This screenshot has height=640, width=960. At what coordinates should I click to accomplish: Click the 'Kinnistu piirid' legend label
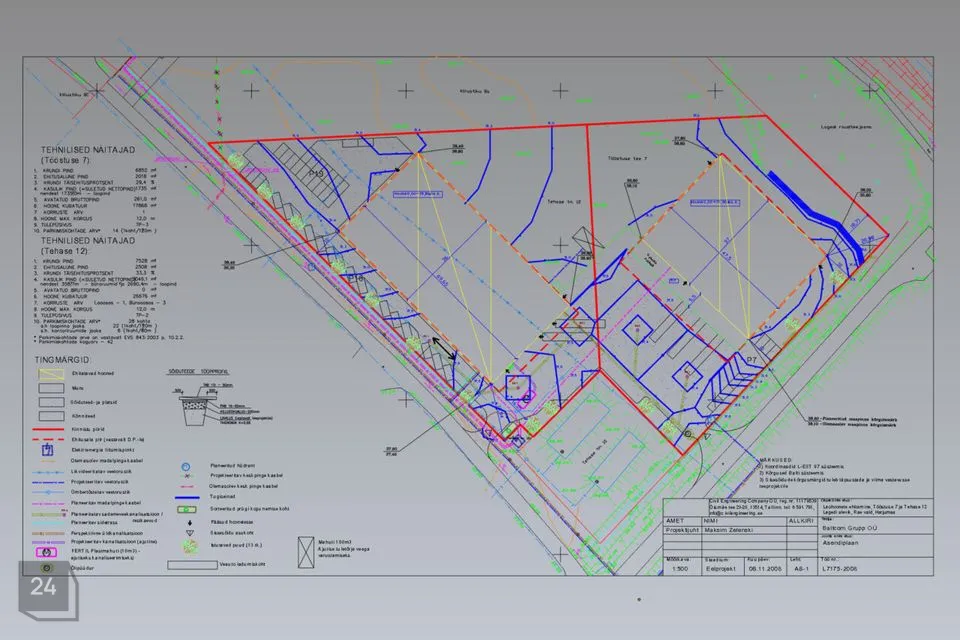click(x=88, y=429)
